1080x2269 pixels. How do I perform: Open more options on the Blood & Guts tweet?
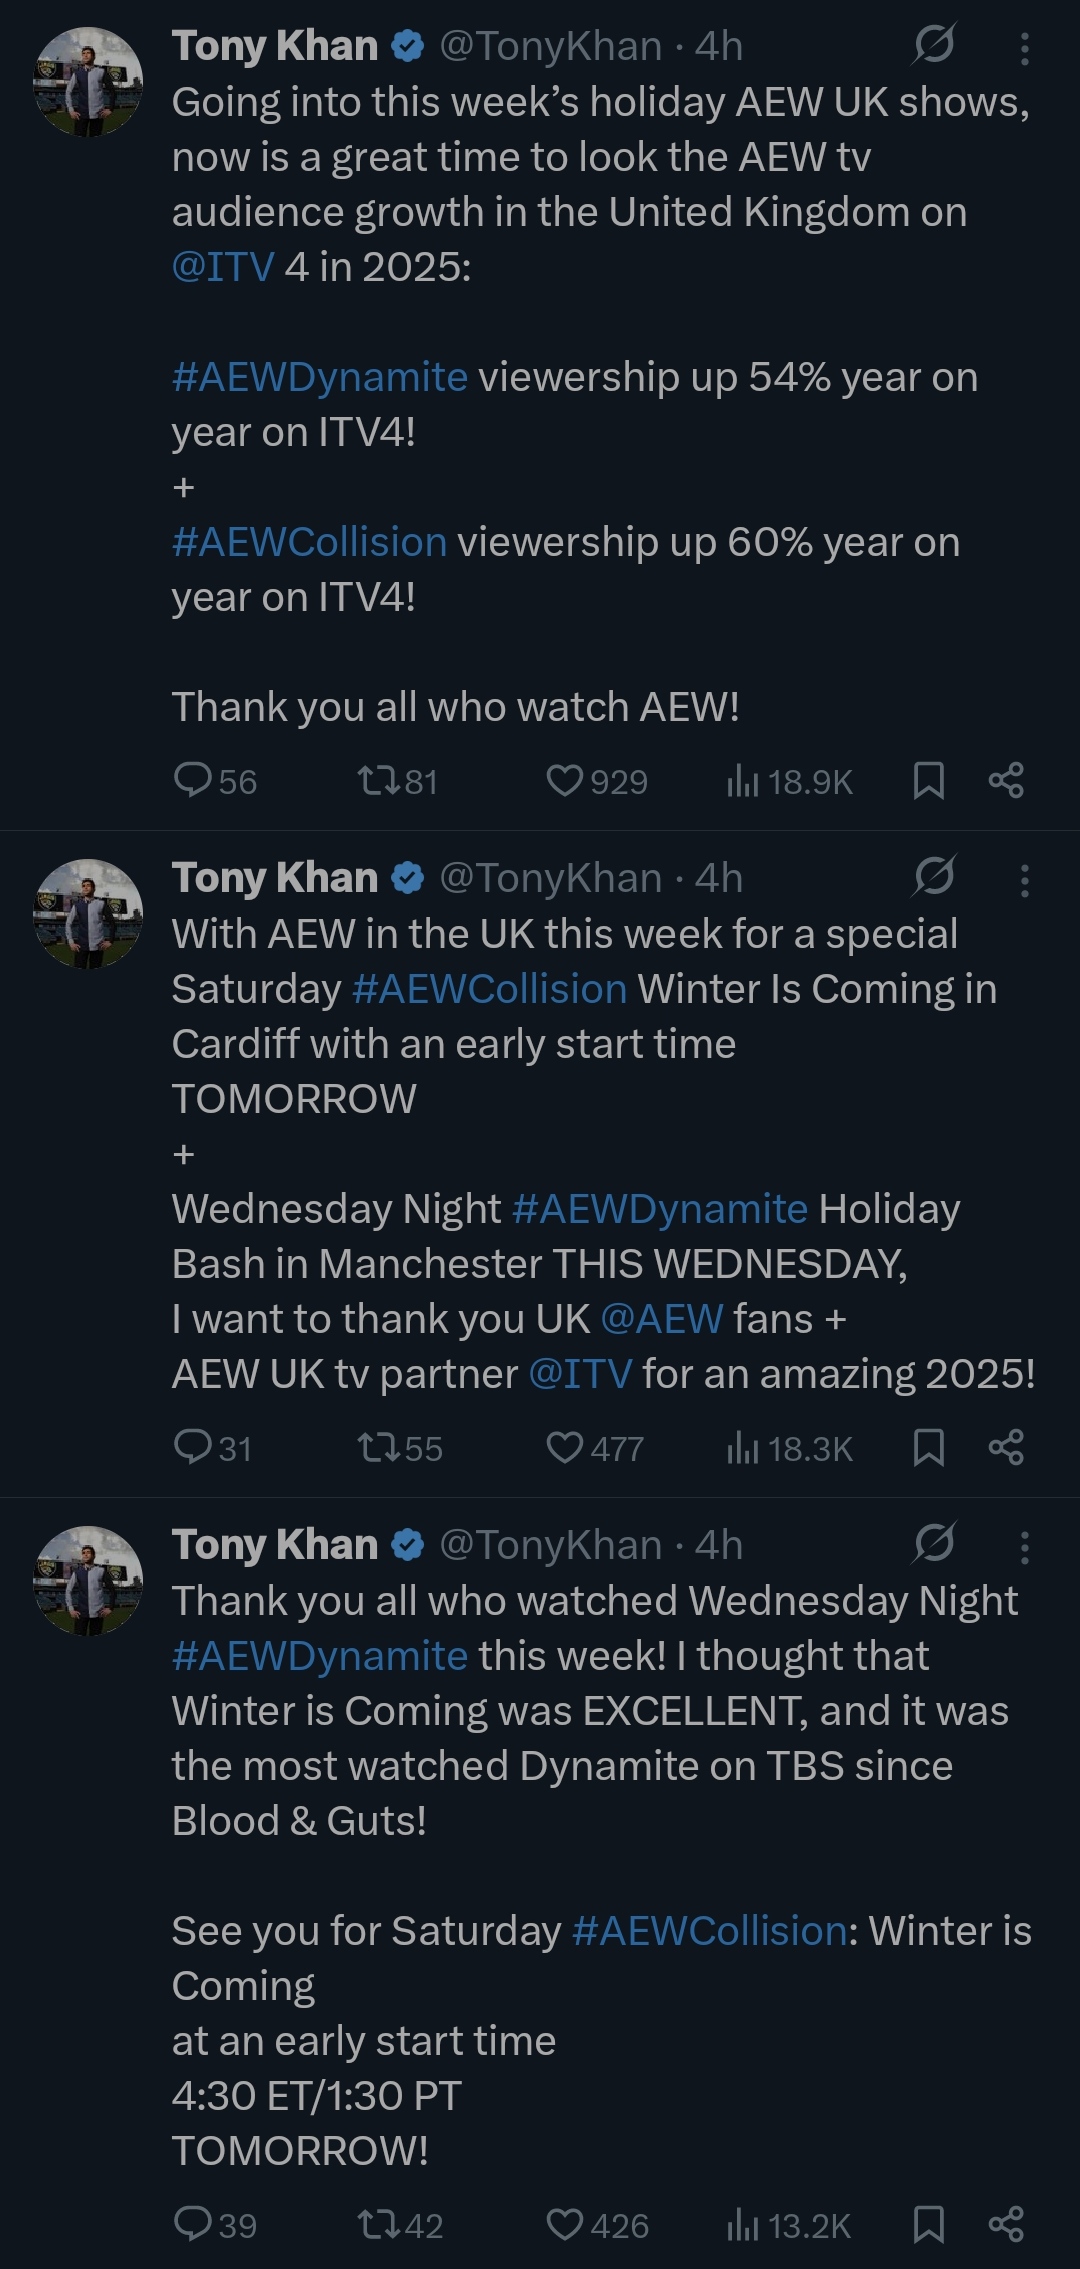pyautogui.click(x=1025, y=1546)
